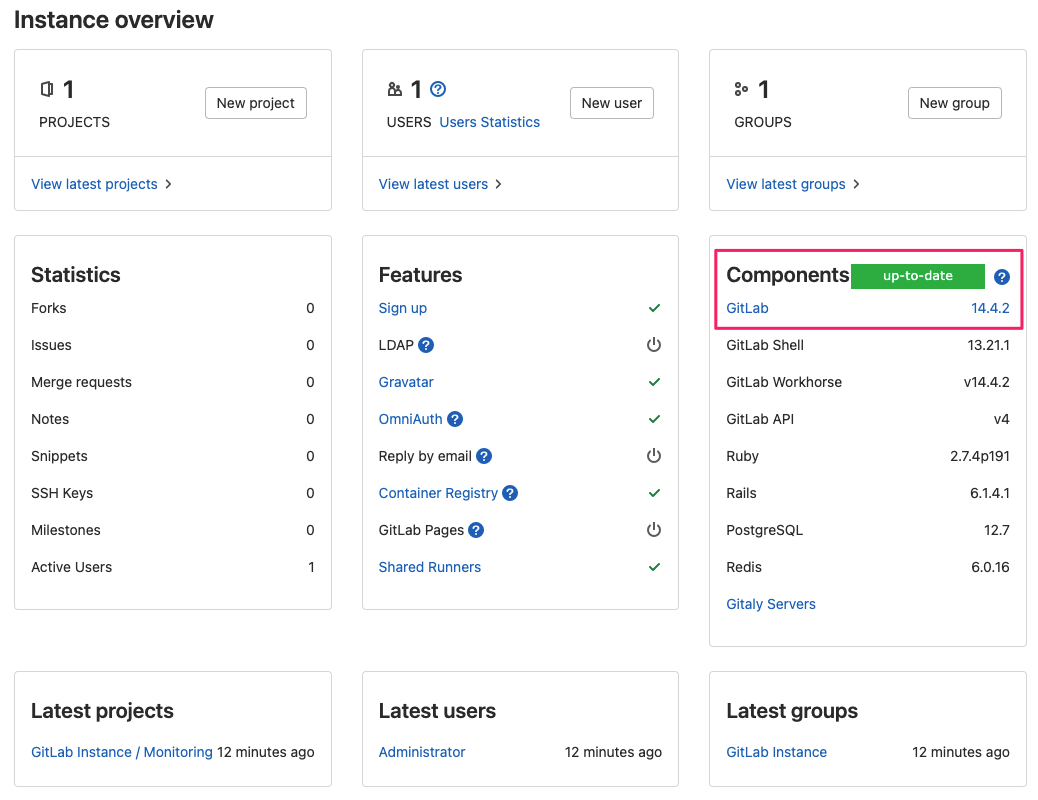Open help icon next to LDAP
1038x800 pixels.
(426, 345)
